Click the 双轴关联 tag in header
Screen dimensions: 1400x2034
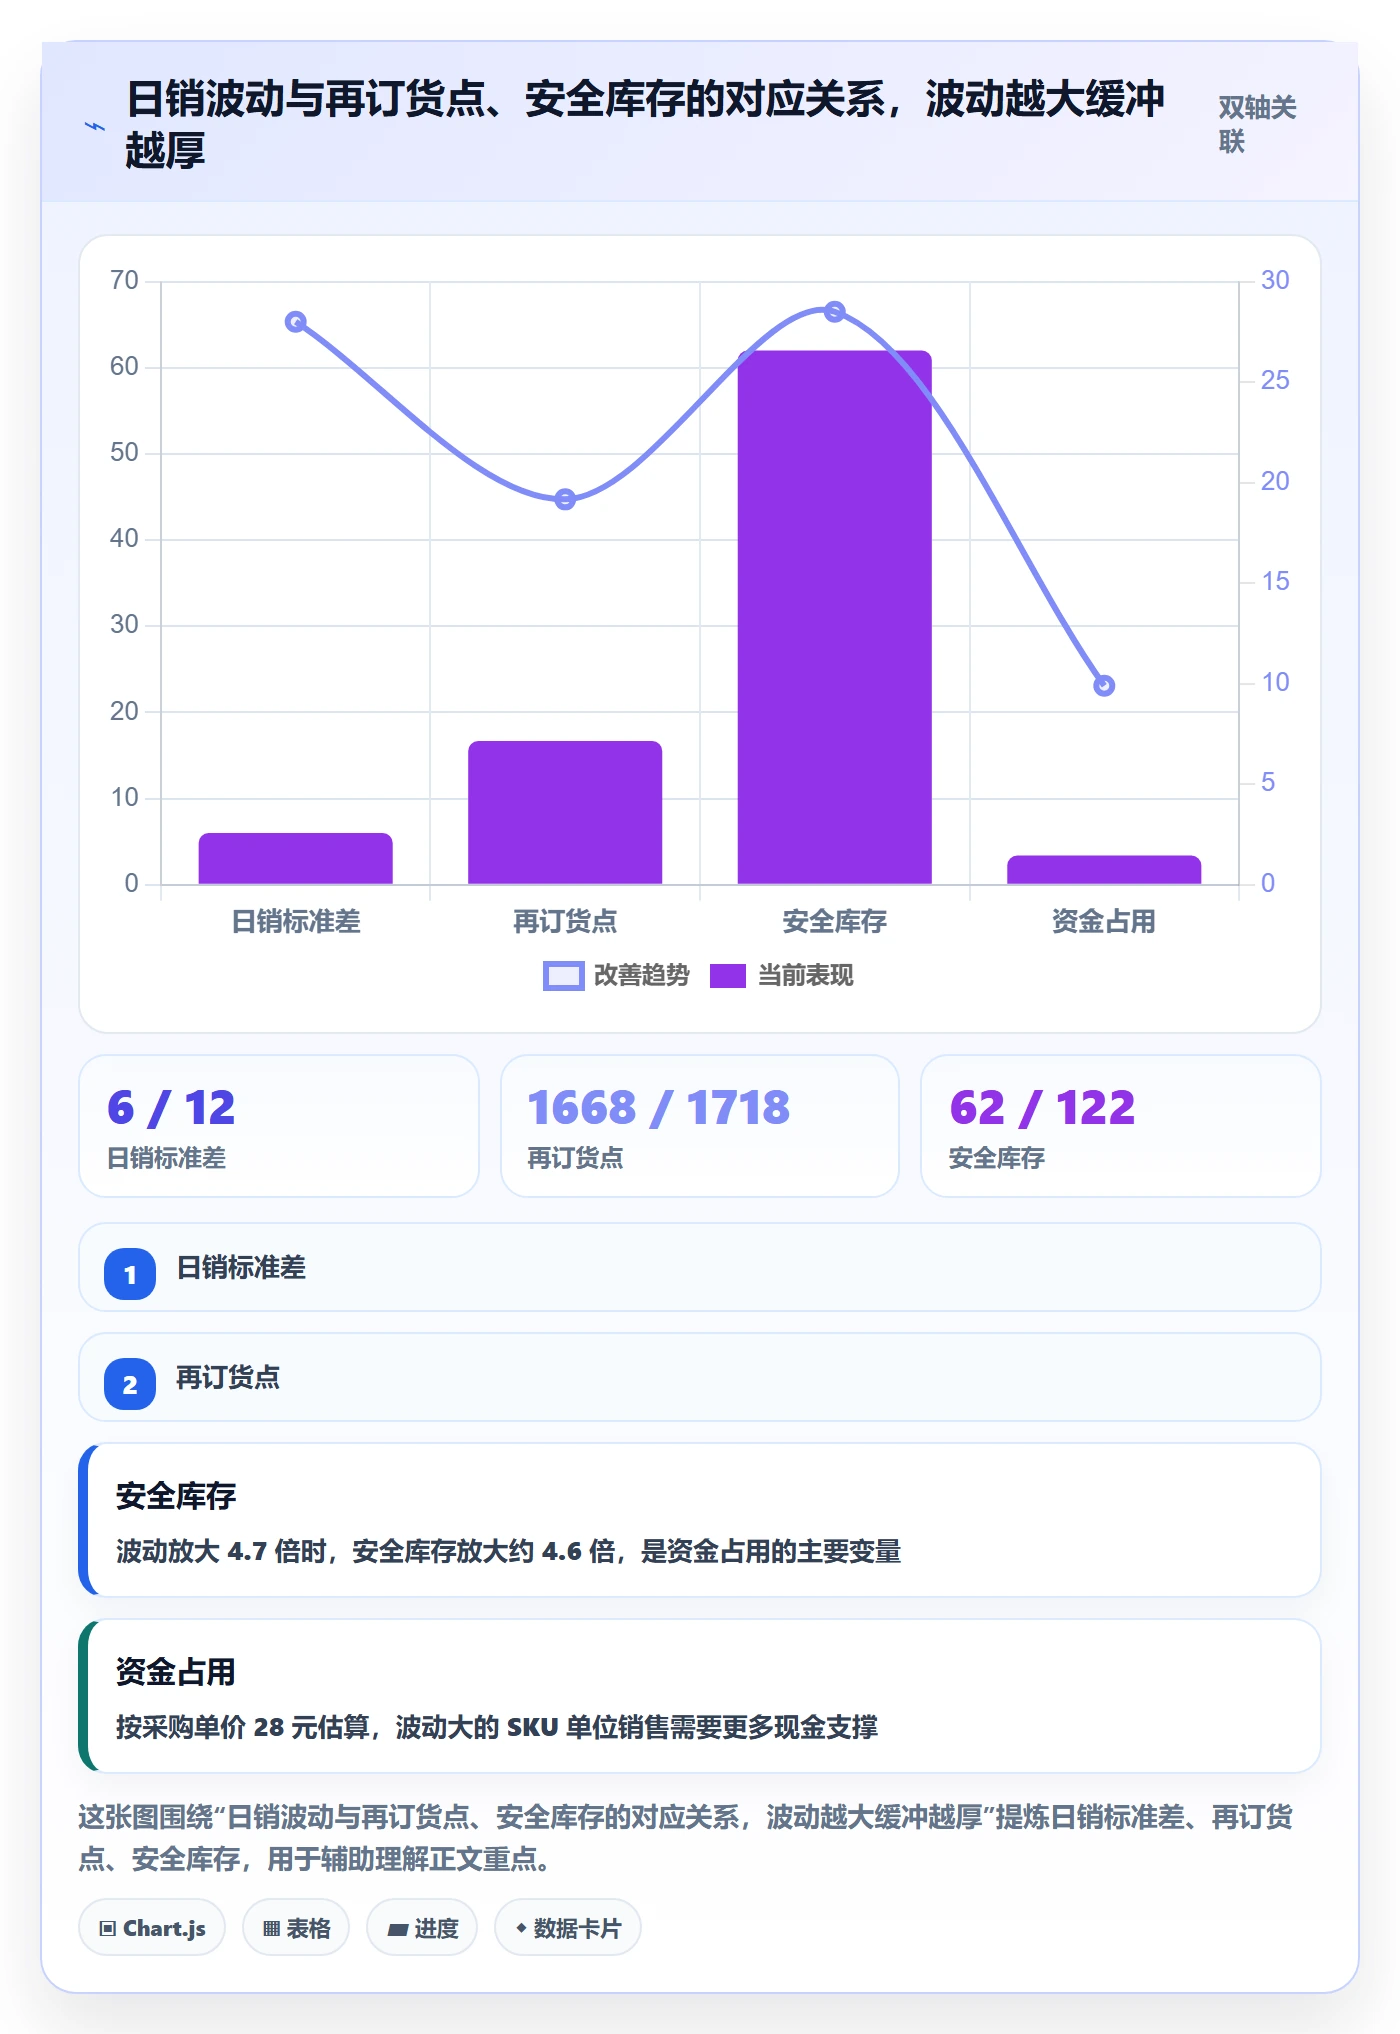[1257, 124]
